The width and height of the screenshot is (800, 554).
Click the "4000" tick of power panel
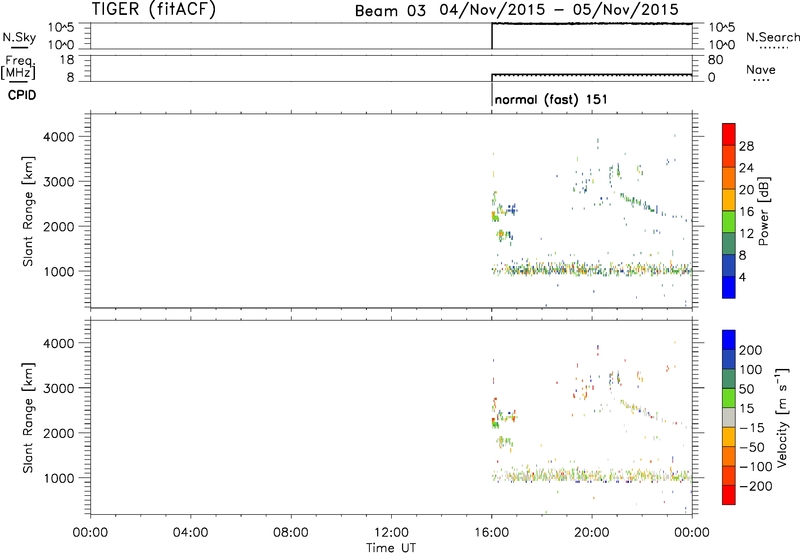(58, 137)
